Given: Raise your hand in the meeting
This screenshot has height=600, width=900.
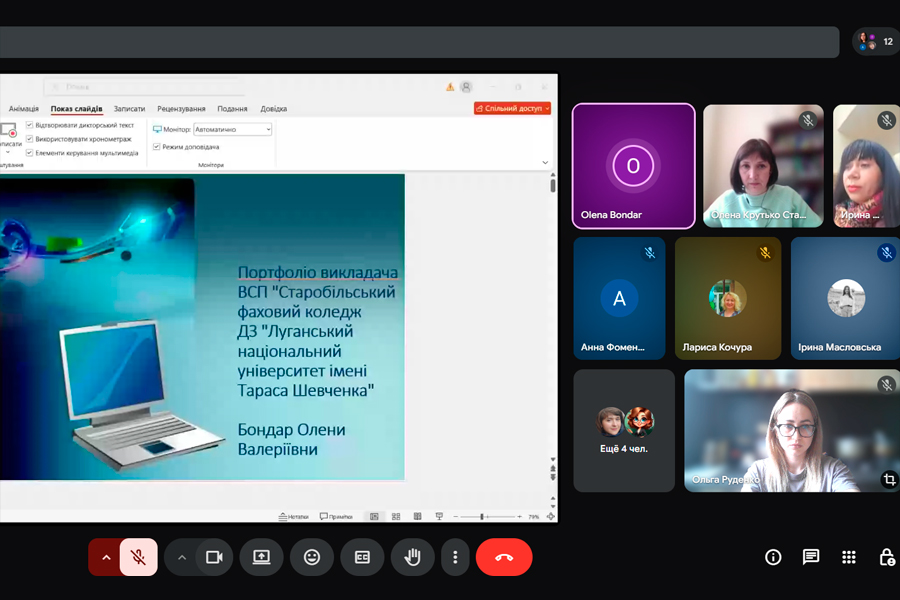Looking at the screenshot, I should [412, 557].
